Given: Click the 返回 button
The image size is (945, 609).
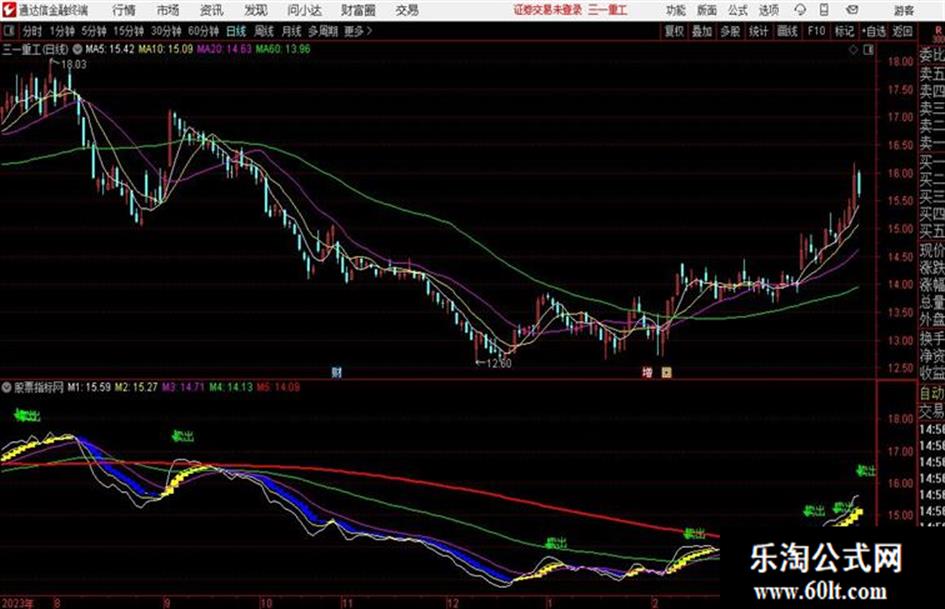Looking at the screenshot, I should click(x=902, y=31).
